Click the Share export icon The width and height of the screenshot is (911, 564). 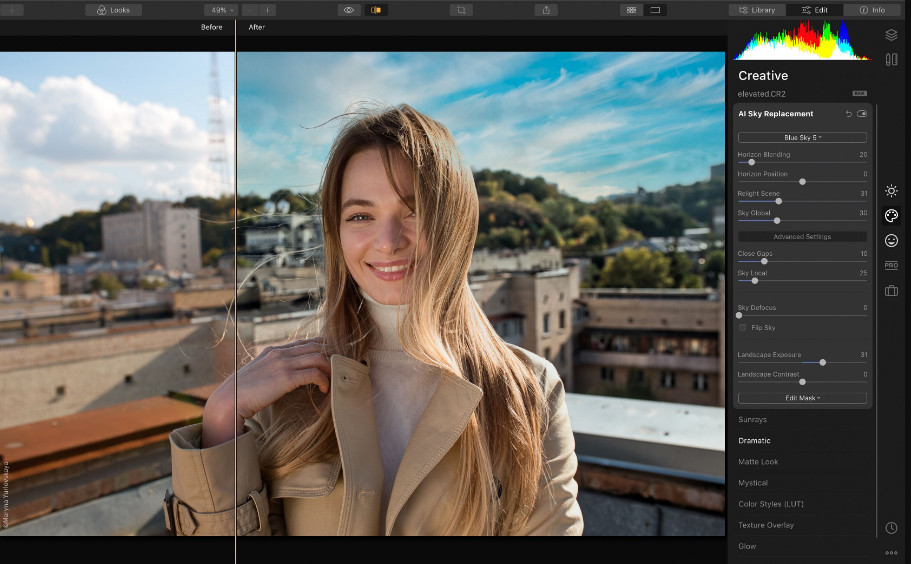pyautogui.click(x=546, y=10)
